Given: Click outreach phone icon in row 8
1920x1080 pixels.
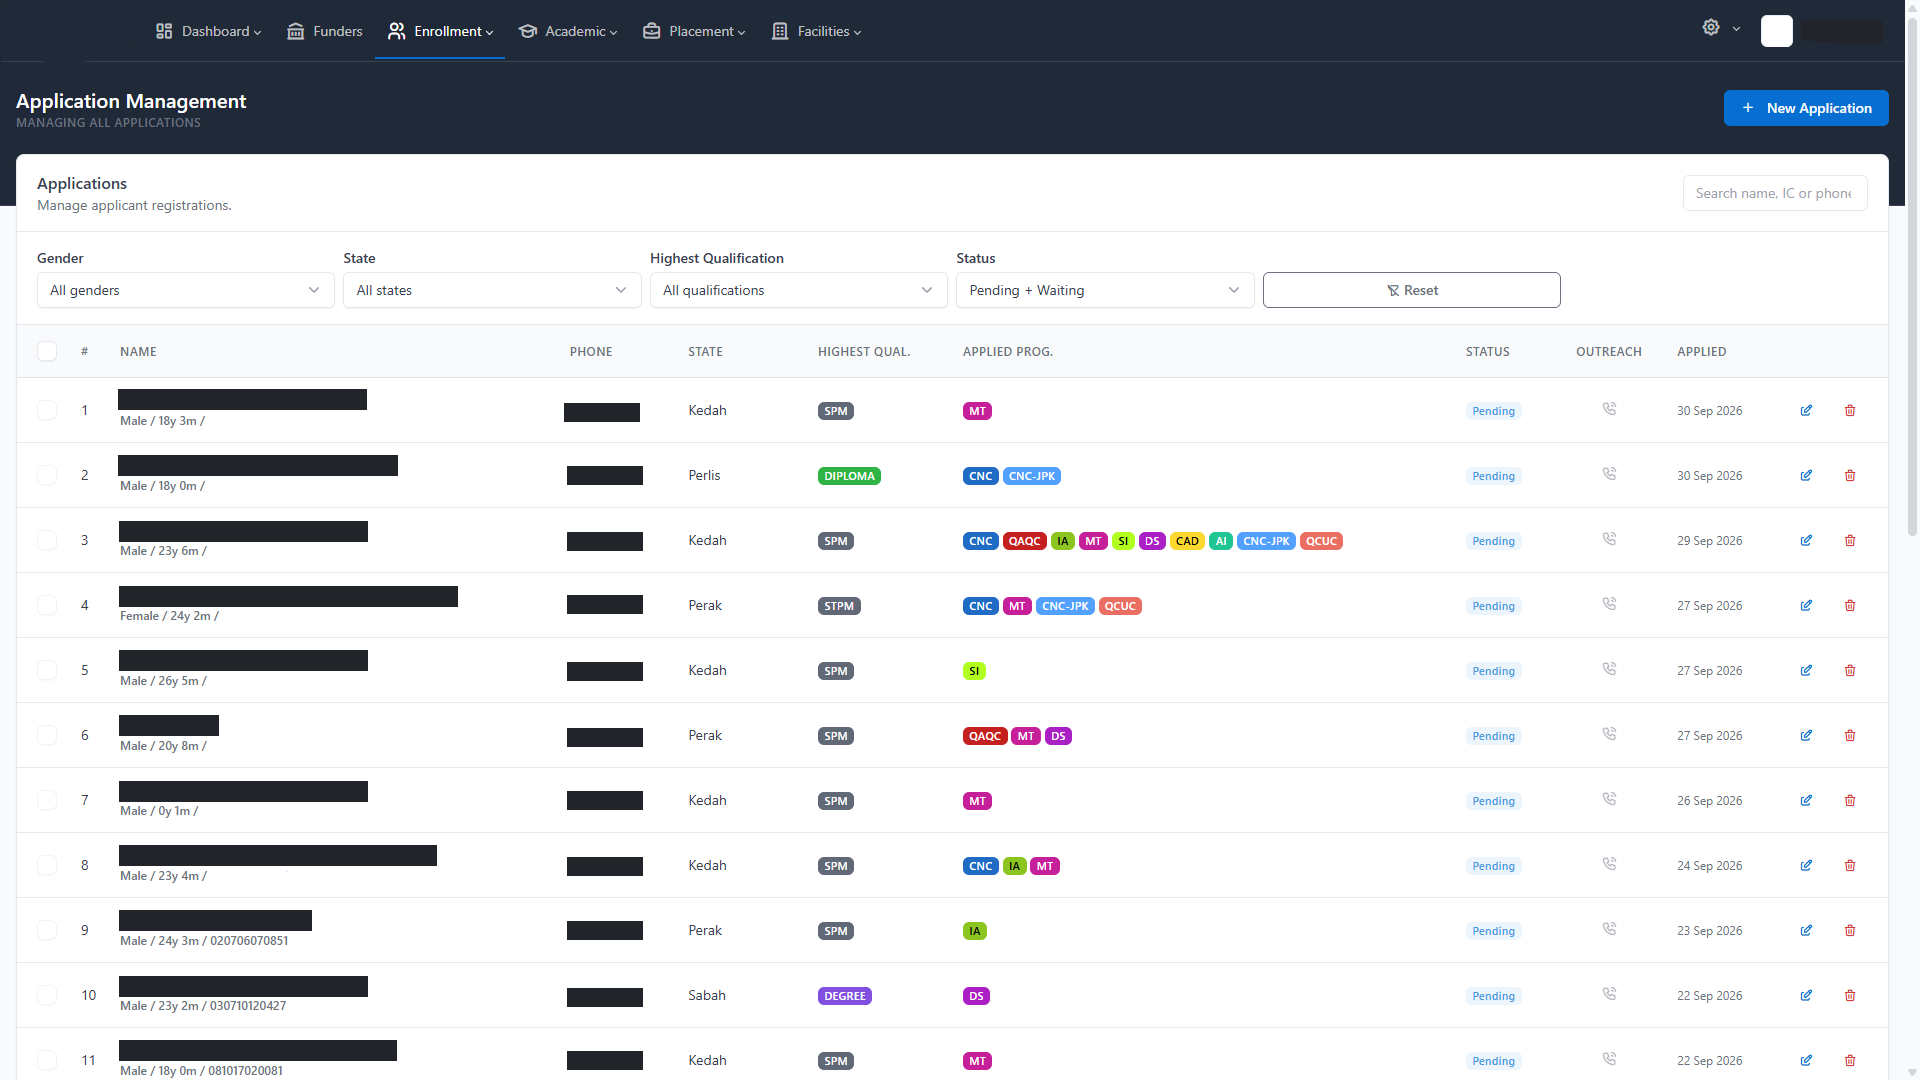Looking at the screenshot, I should [x=1609, y=864].
